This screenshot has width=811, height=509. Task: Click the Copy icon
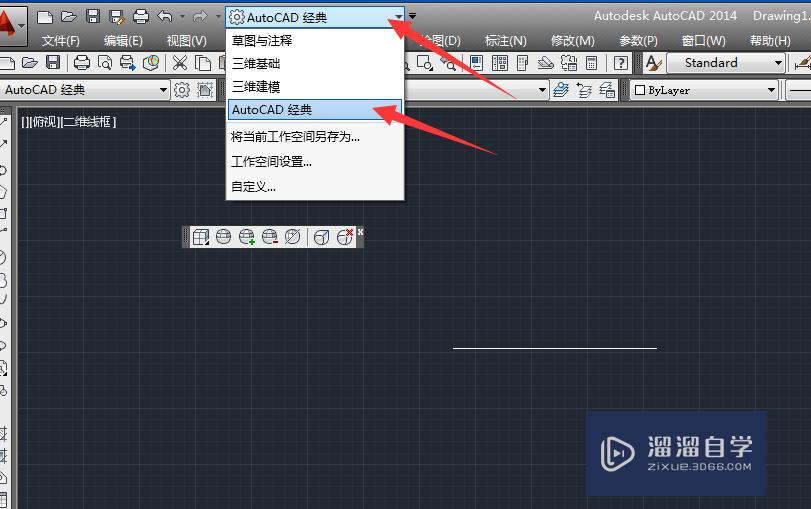coord(203,63)
